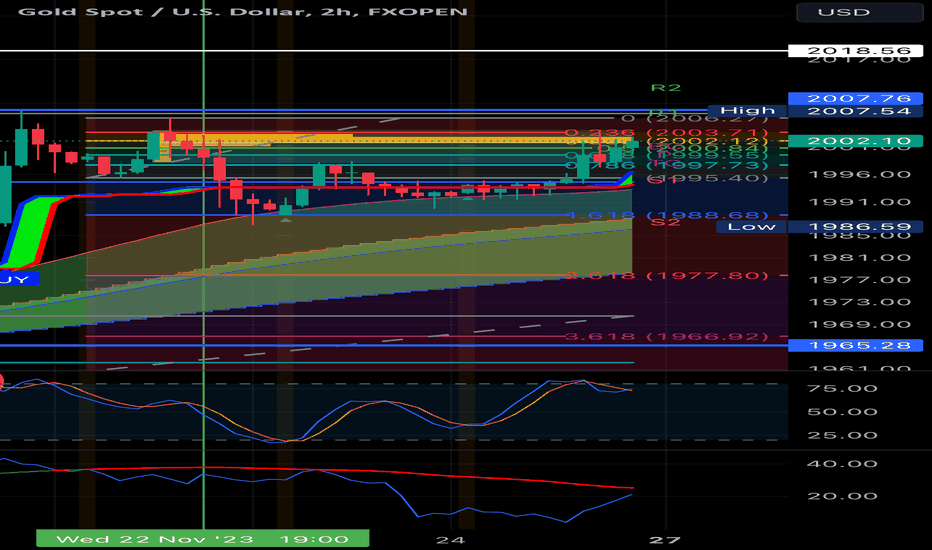Click the blue 2007.76 price label
This screenshot has height=550, width=932.
855,98
